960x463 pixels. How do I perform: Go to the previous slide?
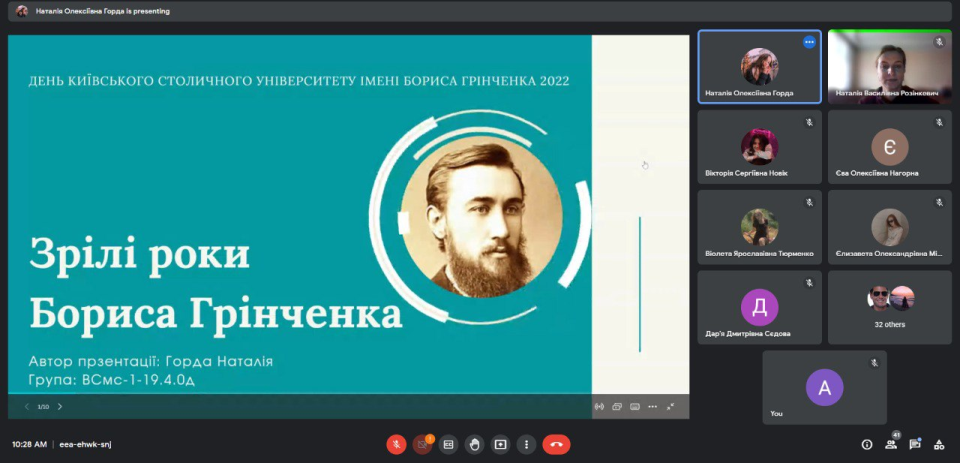pyautogui.click(x=26, y=407)
